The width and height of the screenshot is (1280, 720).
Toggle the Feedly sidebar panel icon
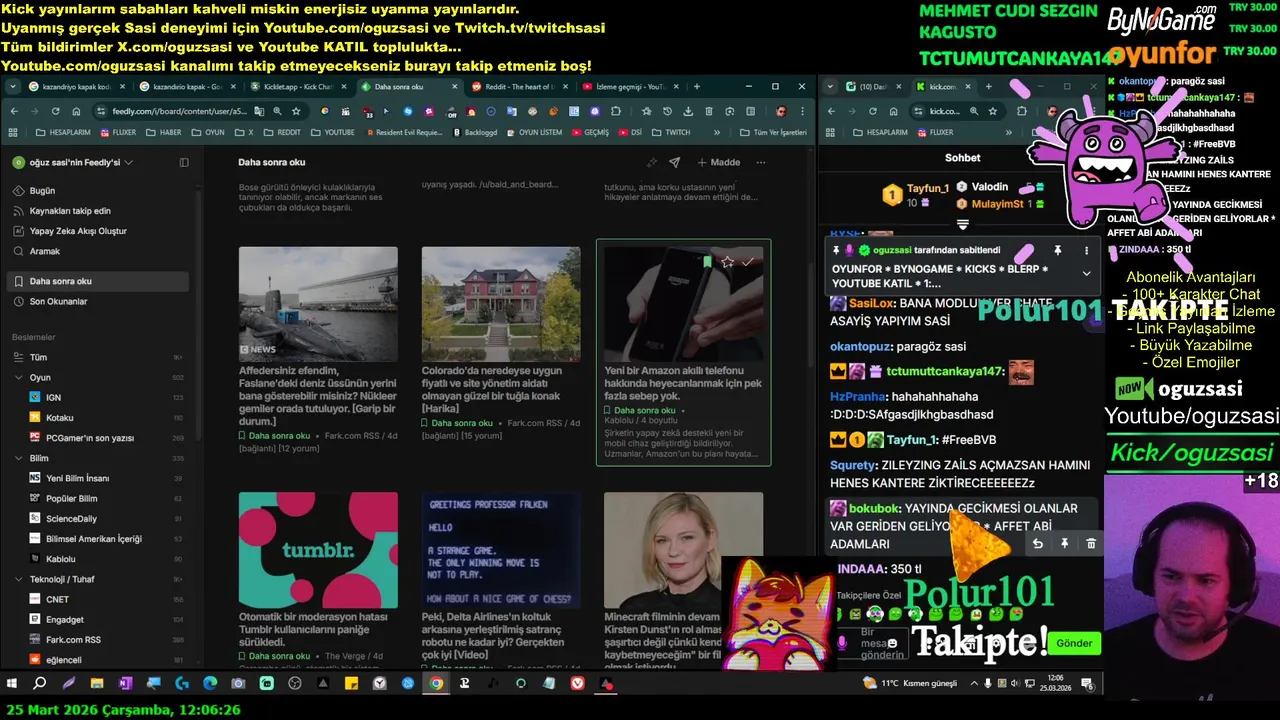coord(184,162)
